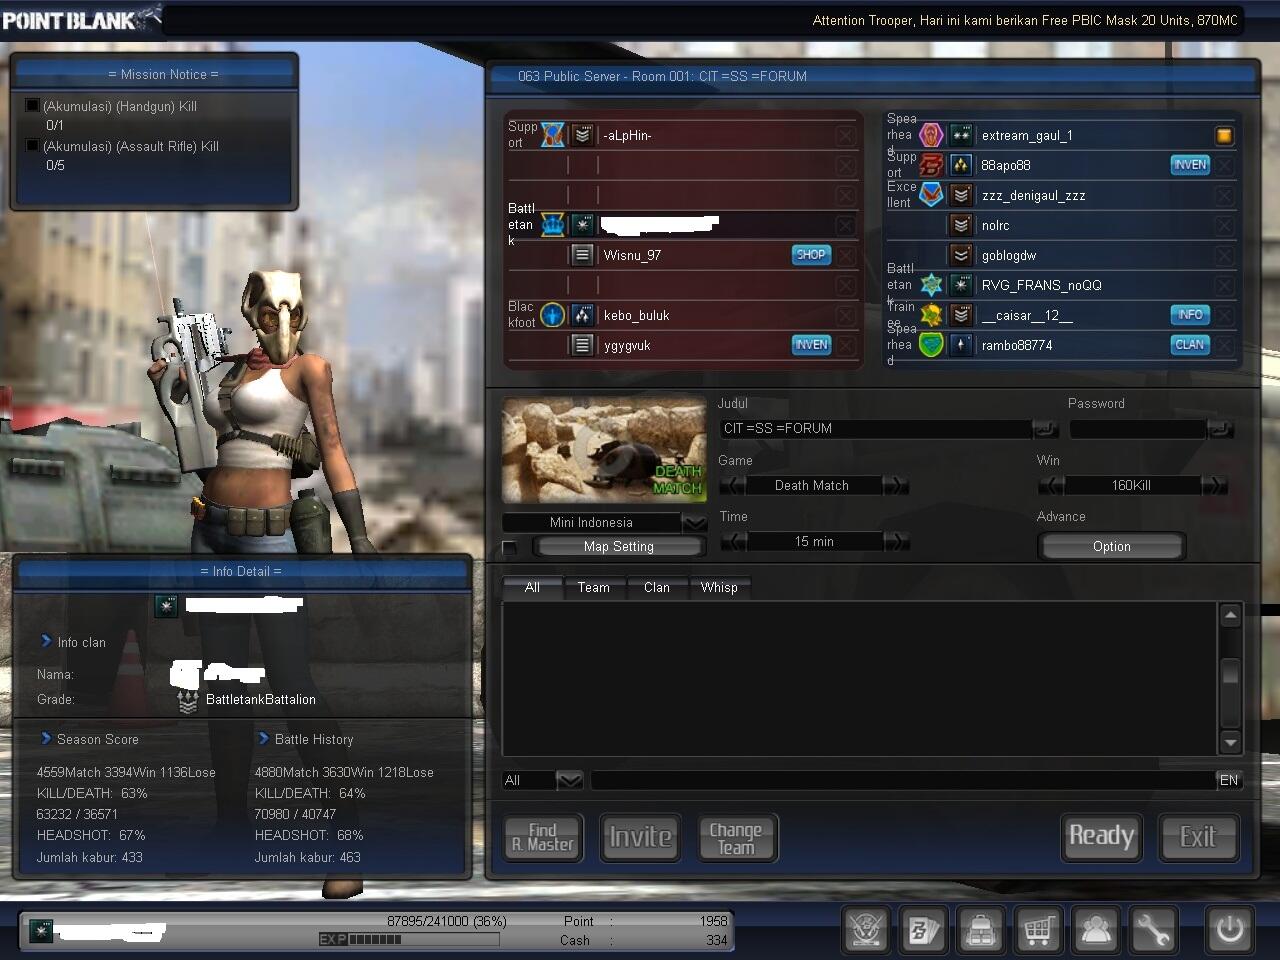Open the PB mission cards icon
This screenshot has width=1280, height=960.
coord(923,930)
